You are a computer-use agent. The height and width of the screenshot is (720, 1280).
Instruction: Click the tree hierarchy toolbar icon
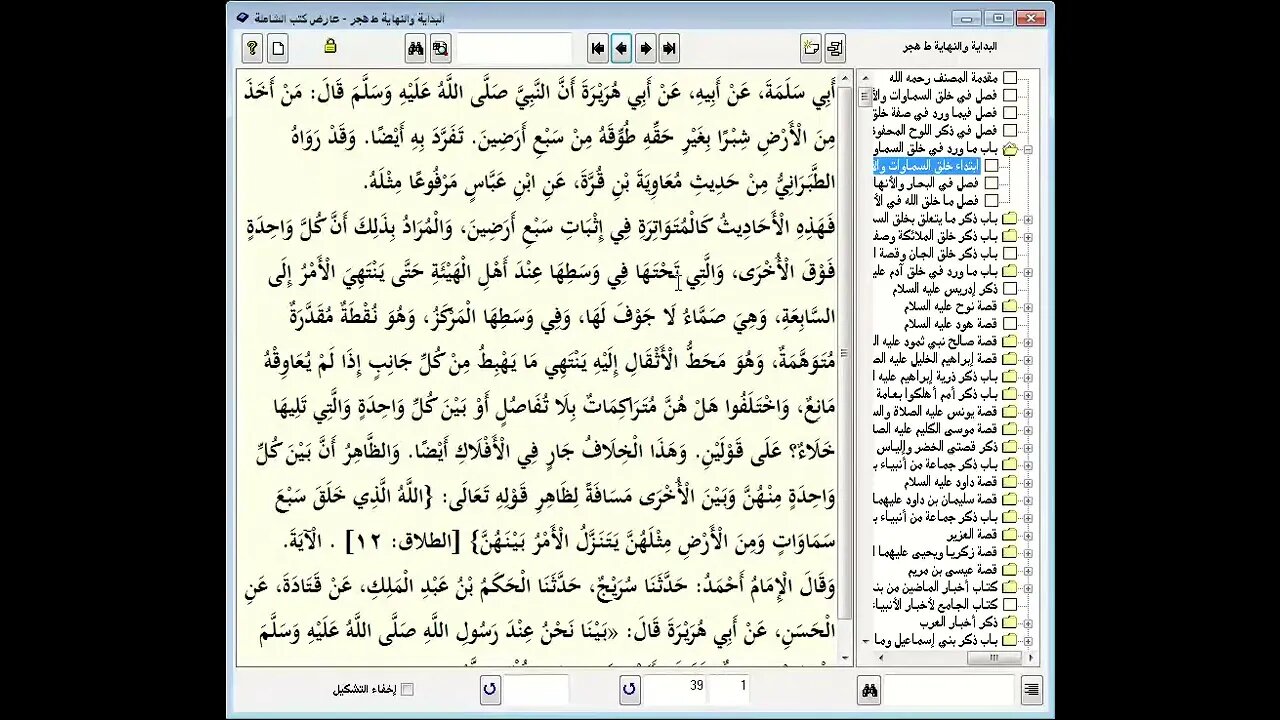(x=836, y=48)
